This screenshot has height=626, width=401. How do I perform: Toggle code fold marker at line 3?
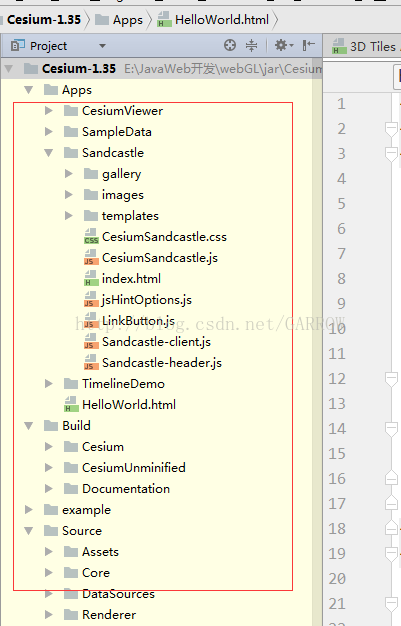[x=391, y=154]
